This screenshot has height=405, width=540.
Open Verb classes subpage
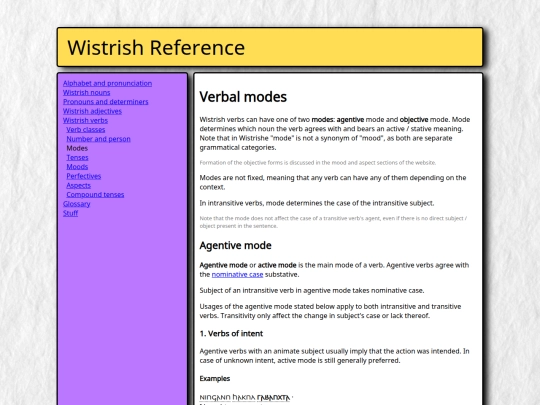coord(86,130)
